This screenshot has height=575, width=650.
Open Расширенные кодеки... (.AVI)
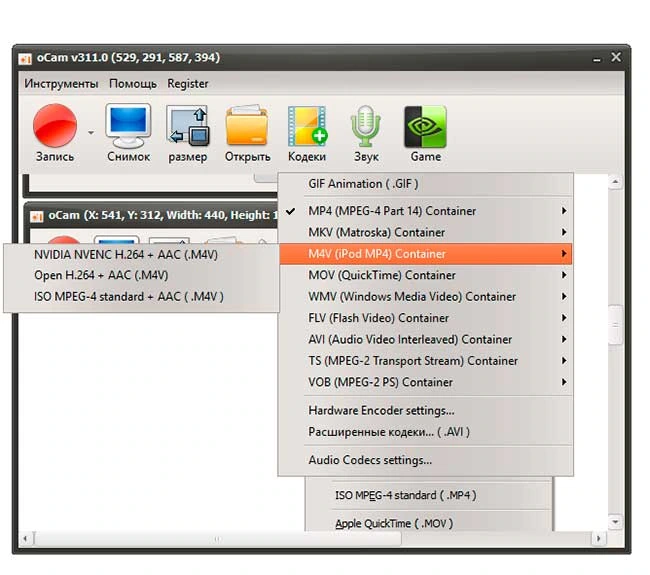[426, 432]
